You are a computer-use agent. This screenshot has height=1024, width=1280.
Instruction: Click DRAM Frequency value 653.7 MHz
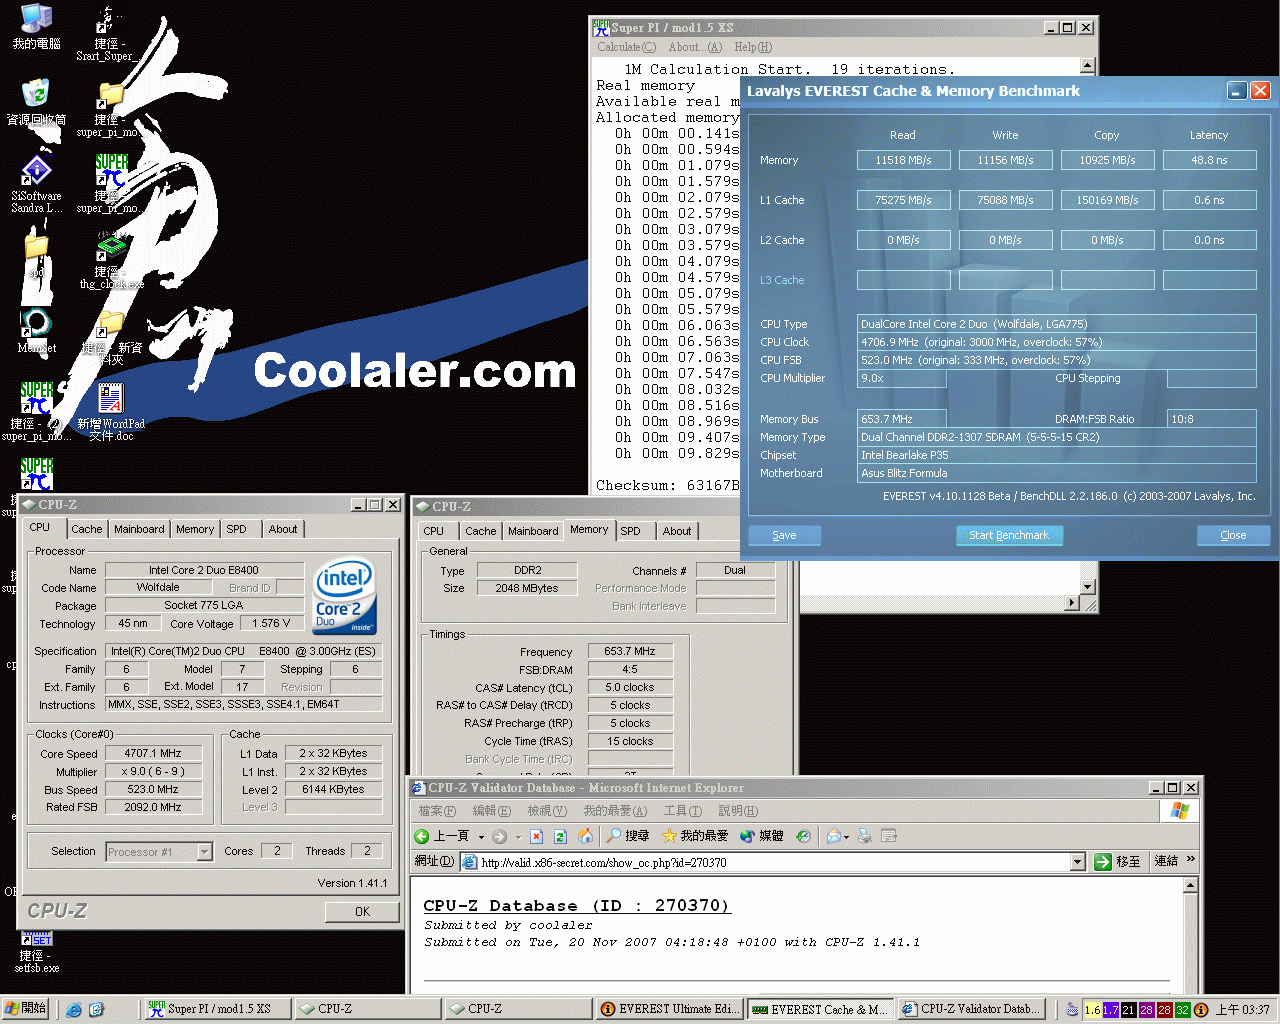[x=630, y=651]
